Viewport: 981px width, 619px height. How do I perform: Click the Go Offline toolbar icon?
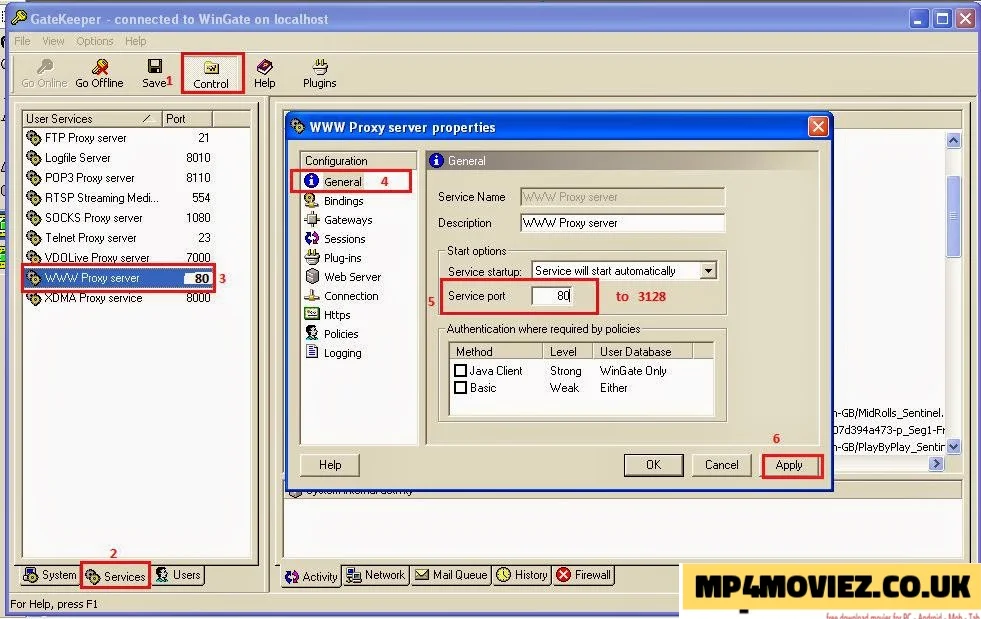pos(99,67)
